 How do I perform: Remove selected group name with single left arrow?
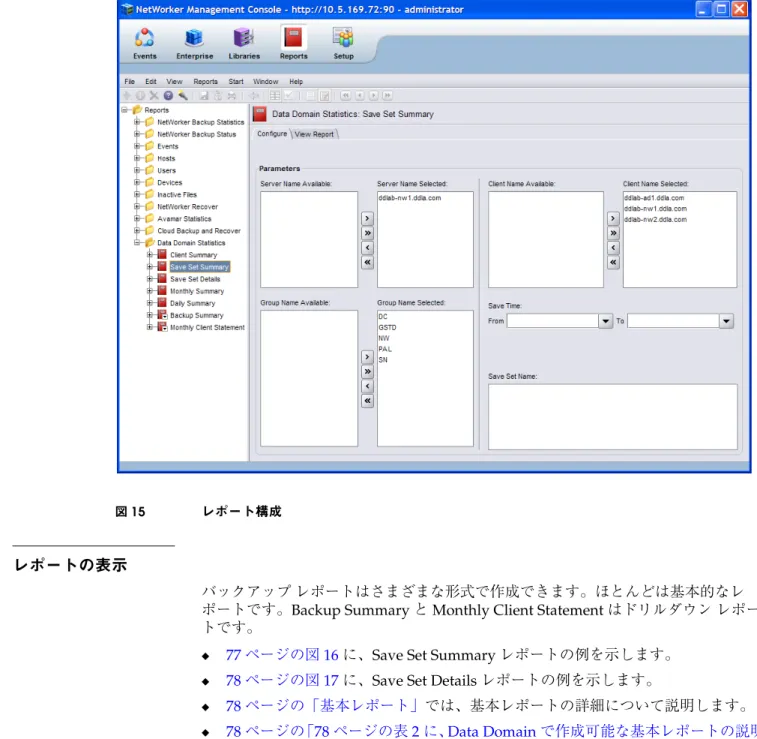click(367, 386)
